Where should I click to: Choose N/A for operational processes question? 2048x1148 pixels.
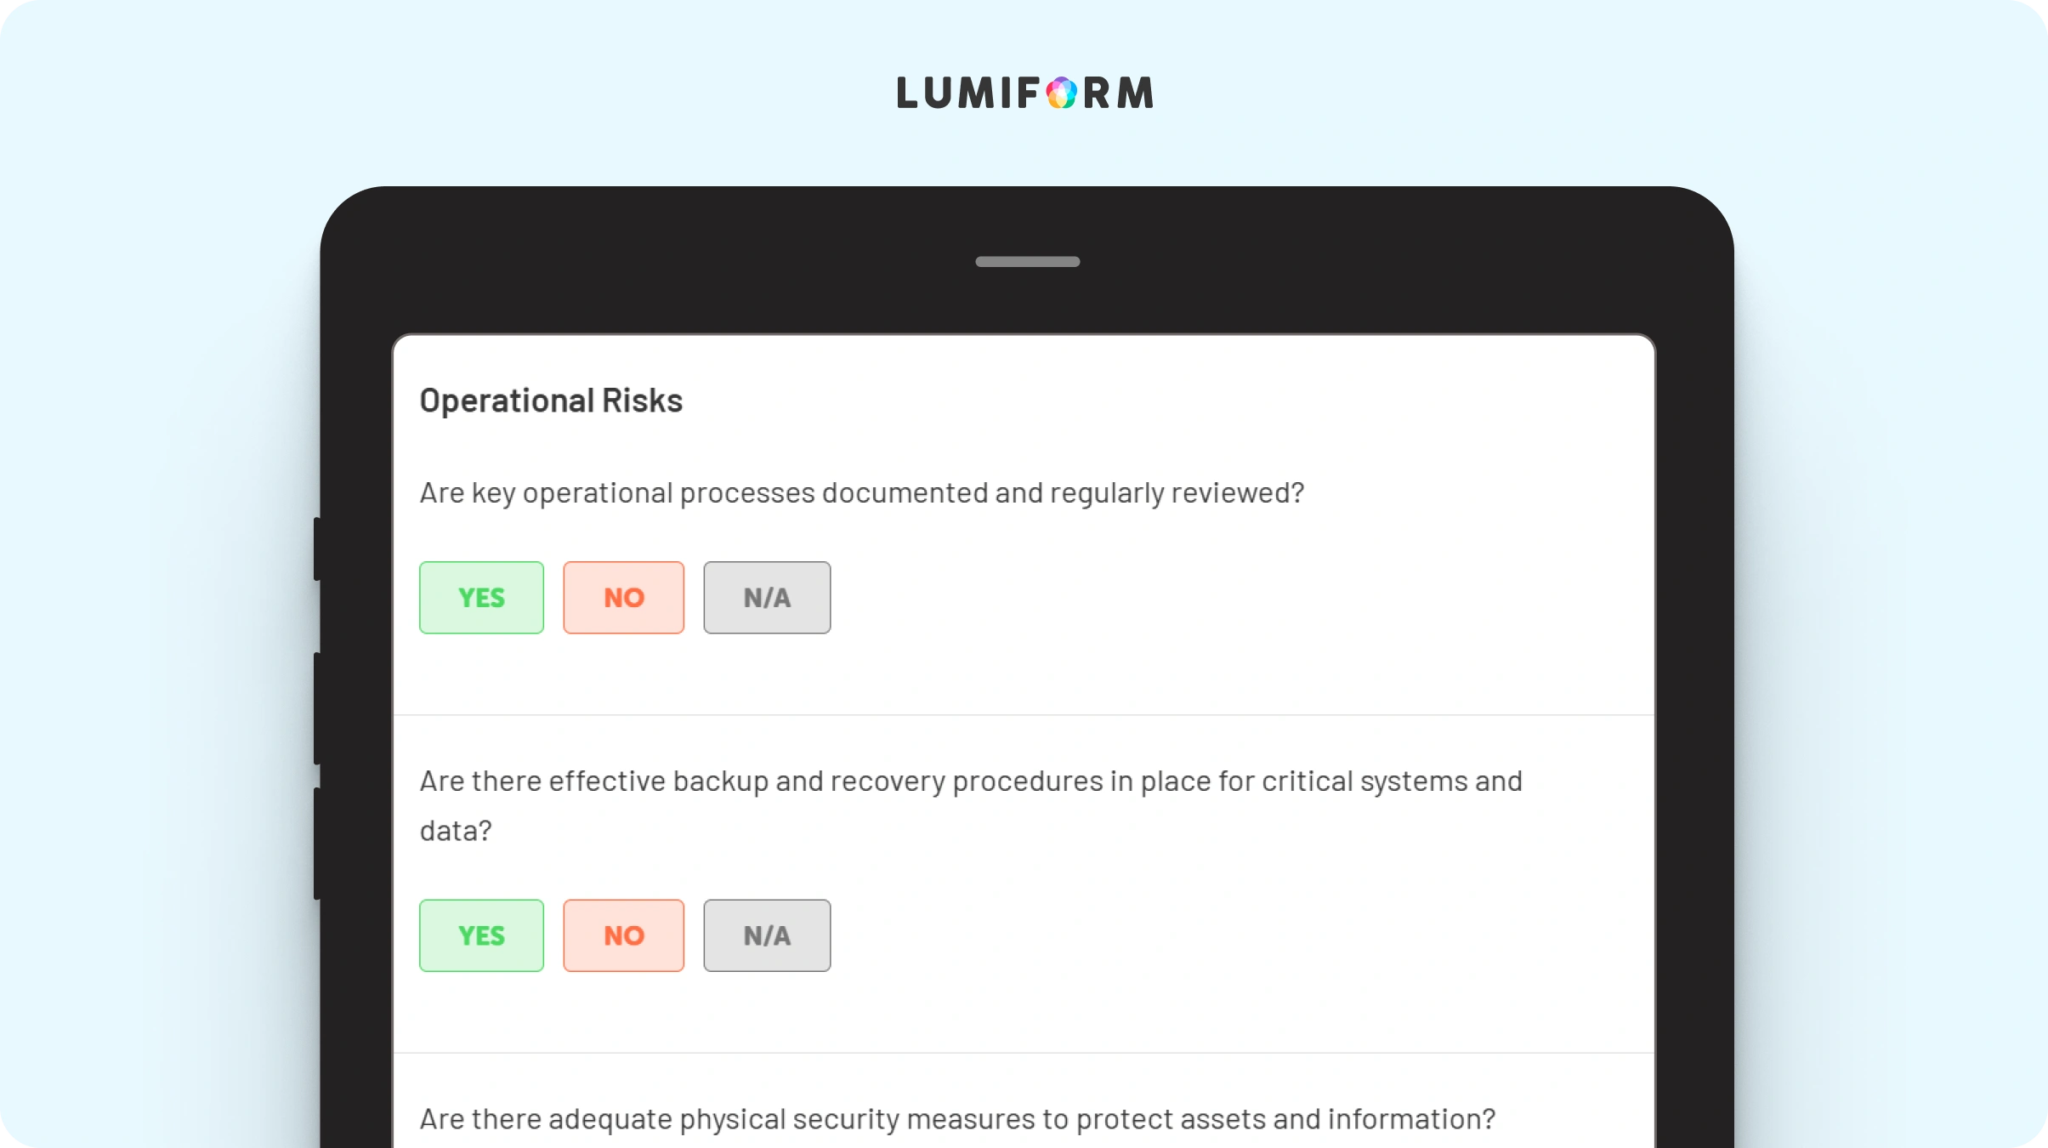[x=767, y=597]
